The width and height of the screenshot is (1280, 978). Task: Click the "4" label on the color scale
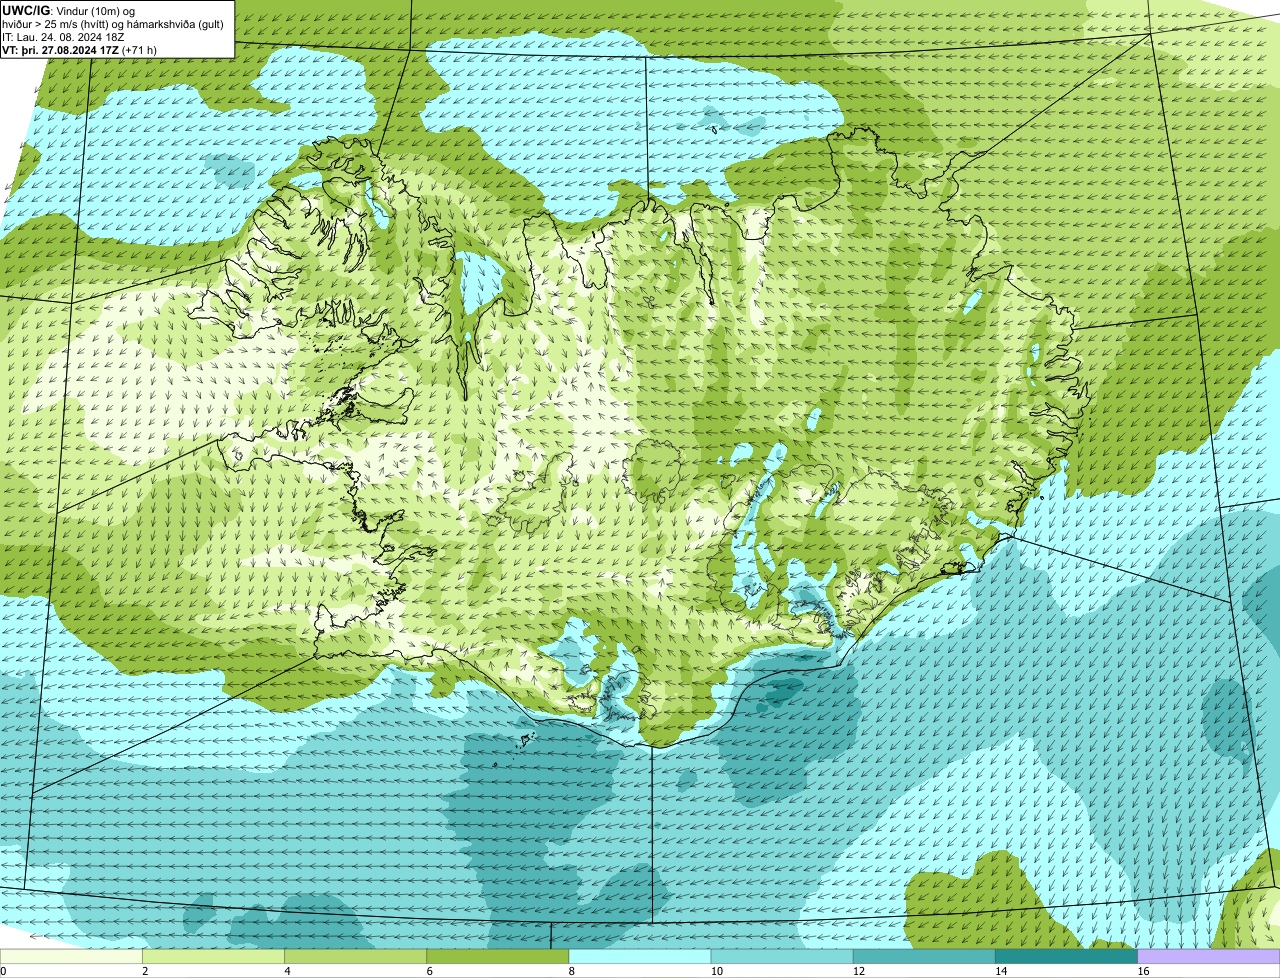287,971
